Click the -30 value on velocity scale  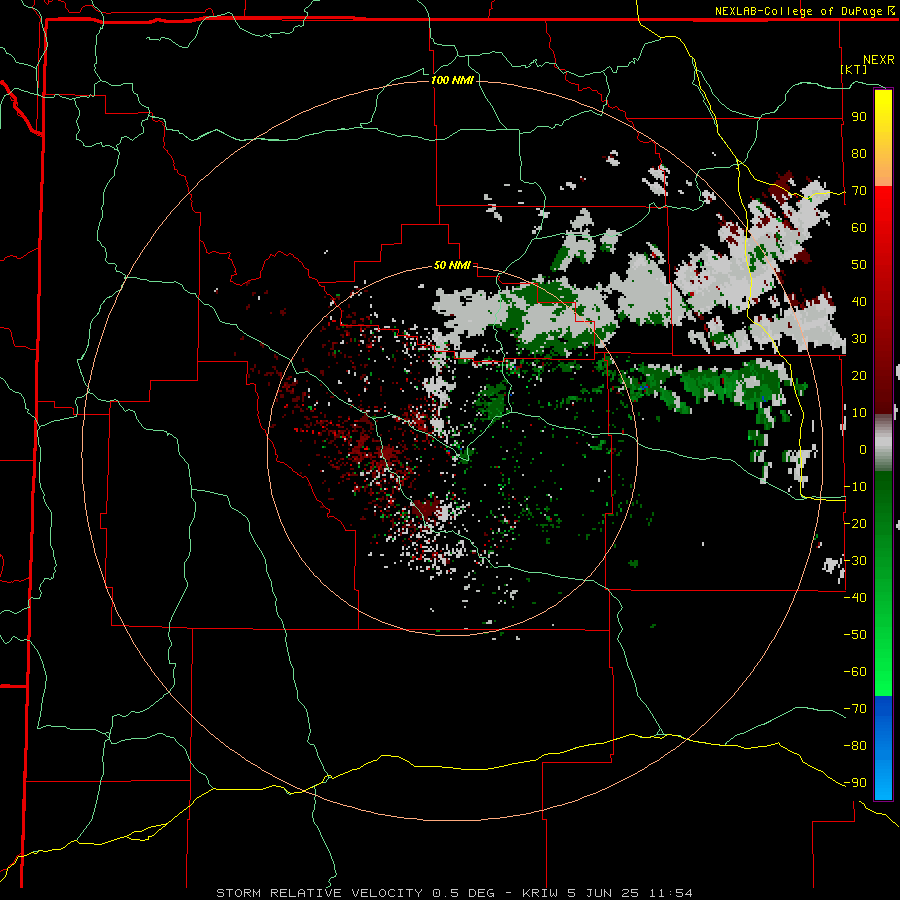855,561
